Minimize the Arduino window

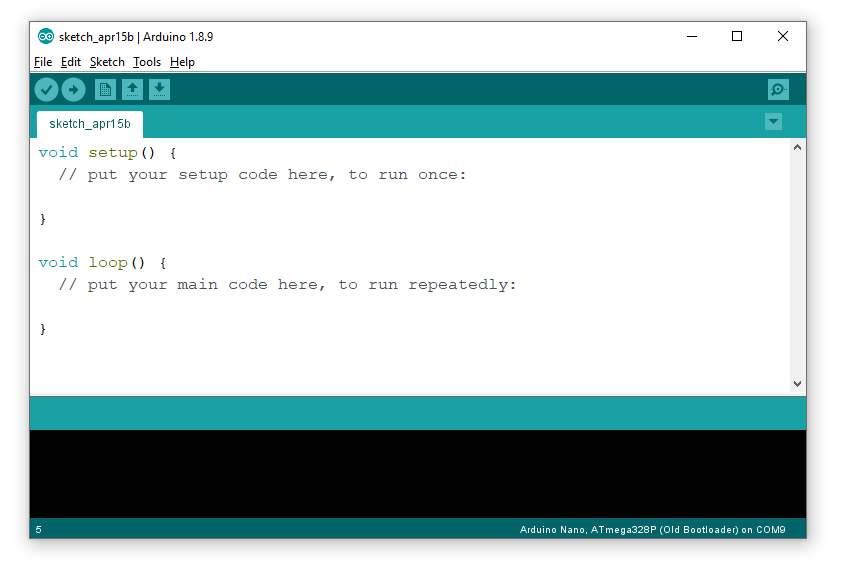[x=692, y=36]
